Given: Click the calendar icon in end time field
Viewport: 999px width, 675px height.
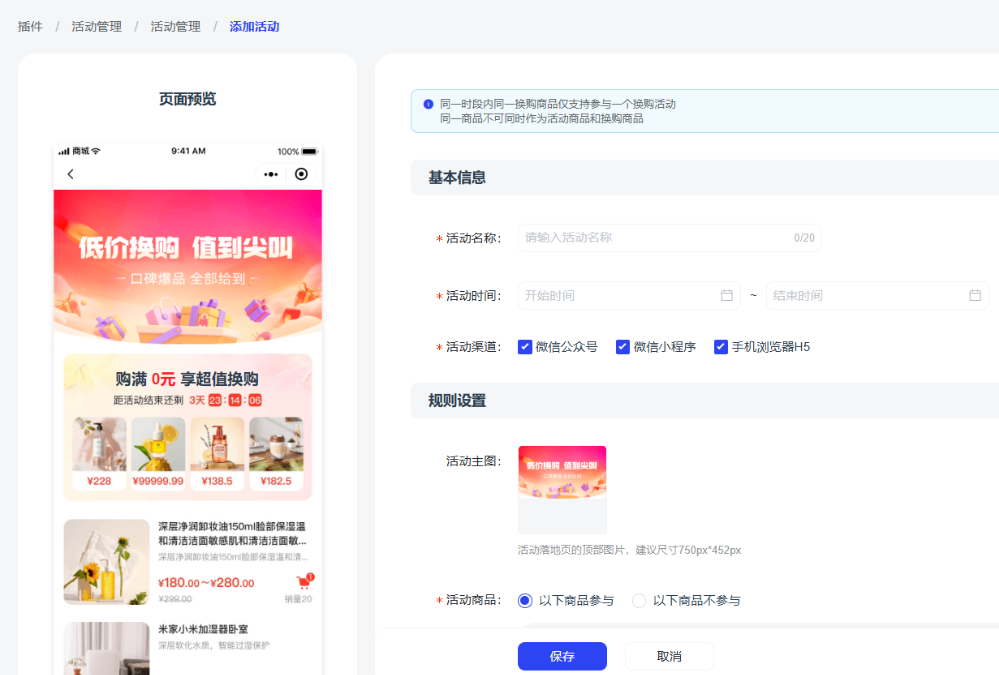Looking at the screenshot, I should pyautogui.click(x=975, y=295).
